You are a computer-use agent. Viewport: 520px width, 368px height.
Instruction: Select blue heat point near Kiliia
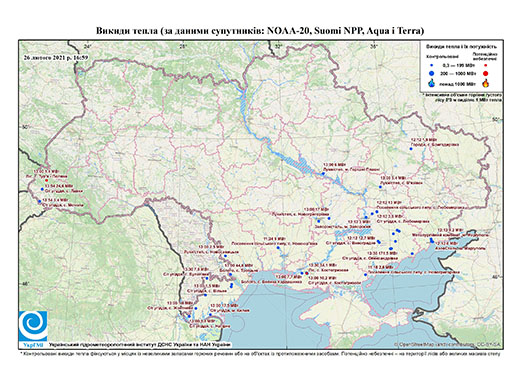pos(210,315)
